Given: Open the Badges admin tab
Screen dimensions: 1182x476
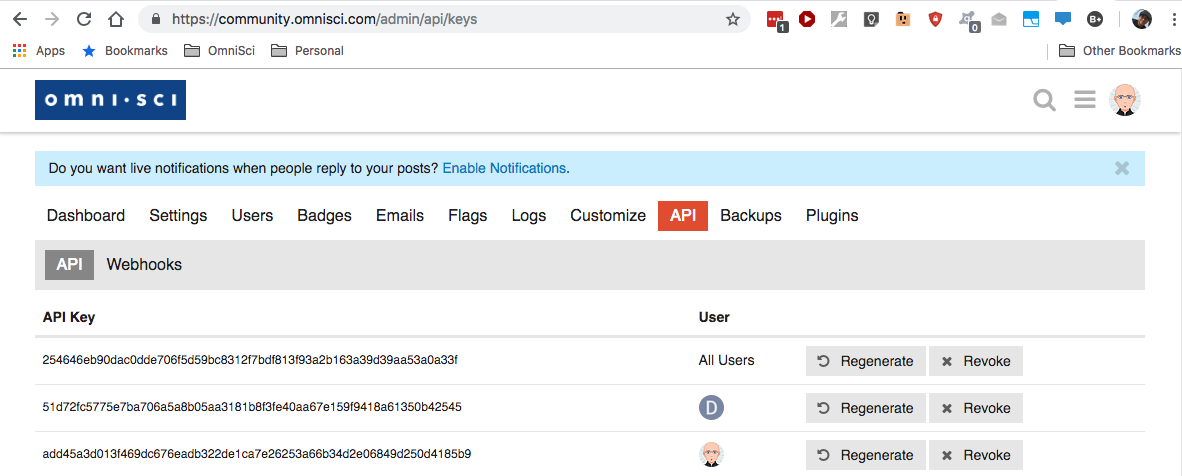Looking at the screenshot, I should (324, 216).
